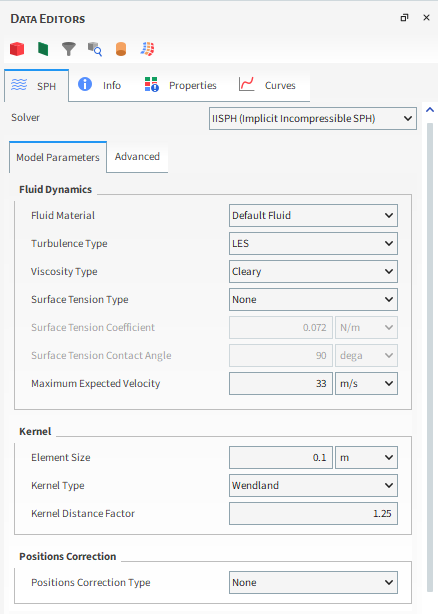This screenshot has width=438, height=614.
Task: Click the Element Size value field
Action: [x=281, y=457]
